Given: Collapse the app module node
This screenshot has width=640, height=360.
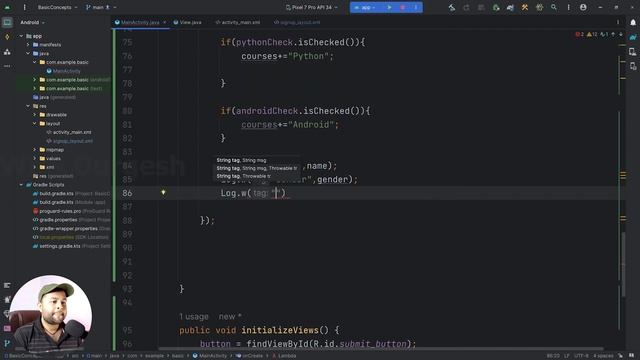Looking at the screenshot, I should click(x=21, y=36).
